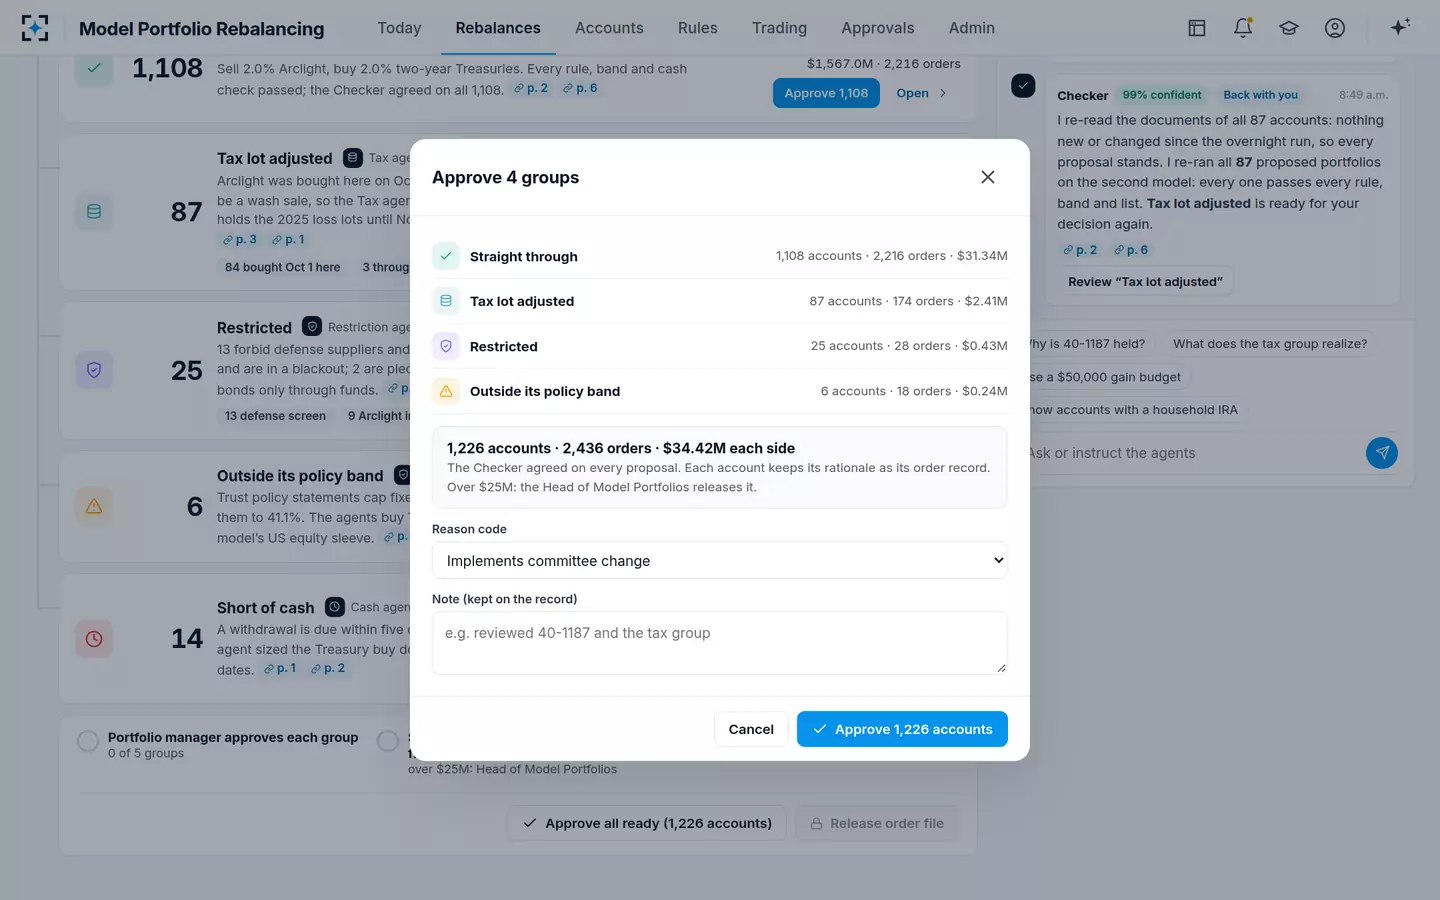Select the Portfolio manager approves each group step

(x=220, y=744)
